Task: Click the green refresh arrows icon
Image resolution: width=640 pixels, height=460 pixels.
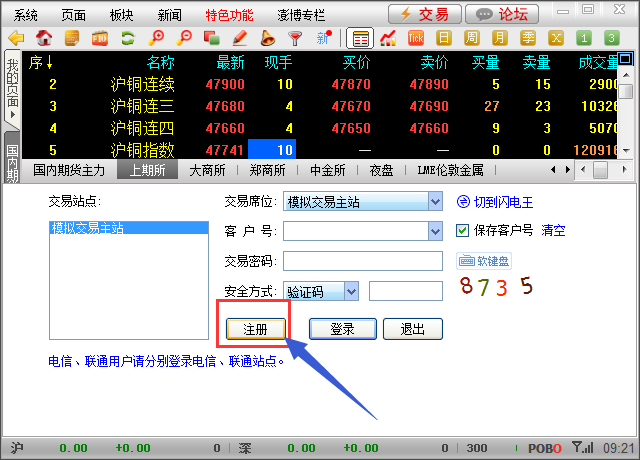Action: click(128, 38)
